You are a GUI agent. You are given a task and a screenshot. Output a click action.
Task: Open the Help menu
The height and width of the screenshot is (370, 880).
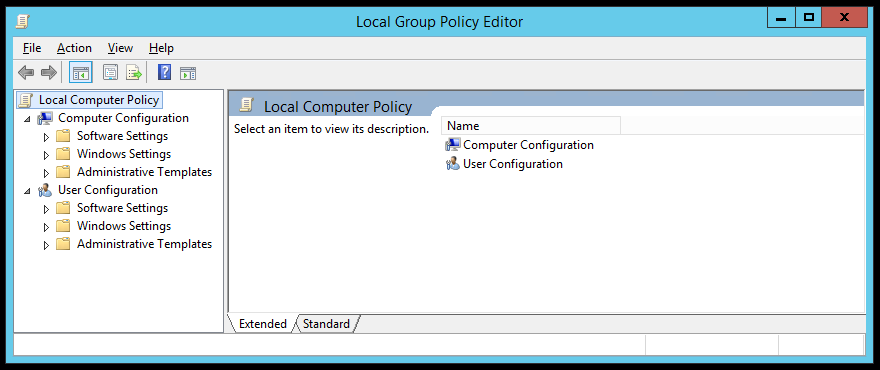click(161, 48)
